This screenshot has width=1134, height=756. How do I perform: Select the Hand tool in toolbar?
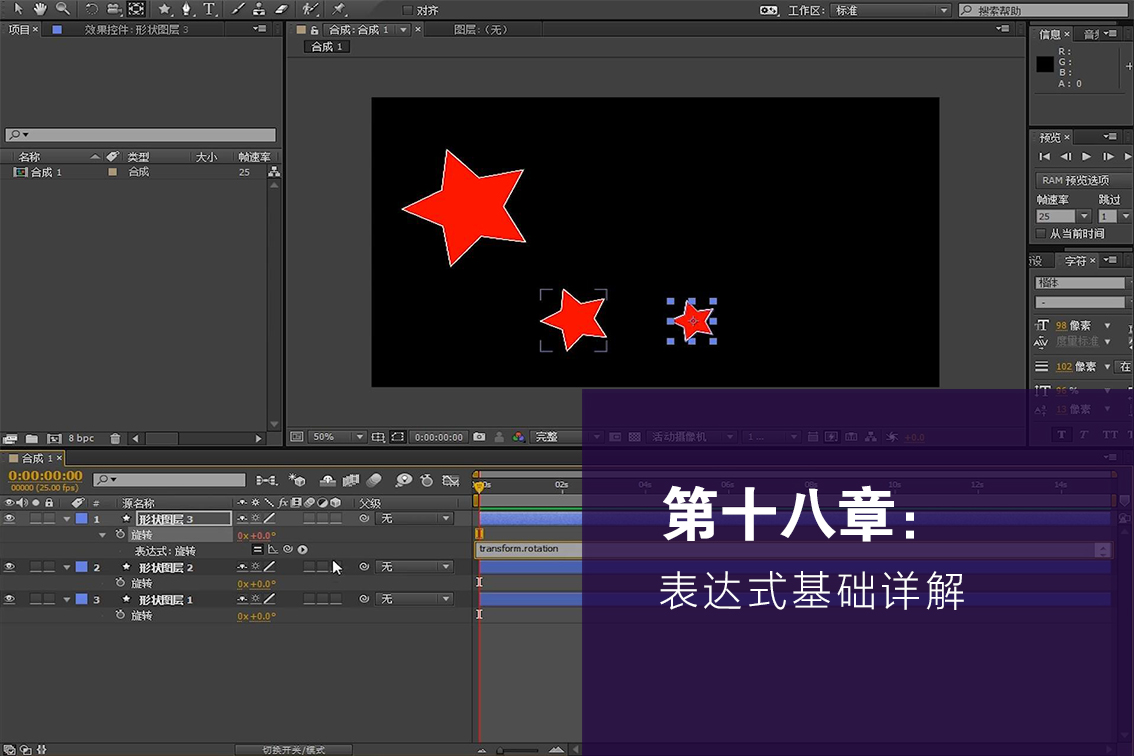tap(40, 9)
